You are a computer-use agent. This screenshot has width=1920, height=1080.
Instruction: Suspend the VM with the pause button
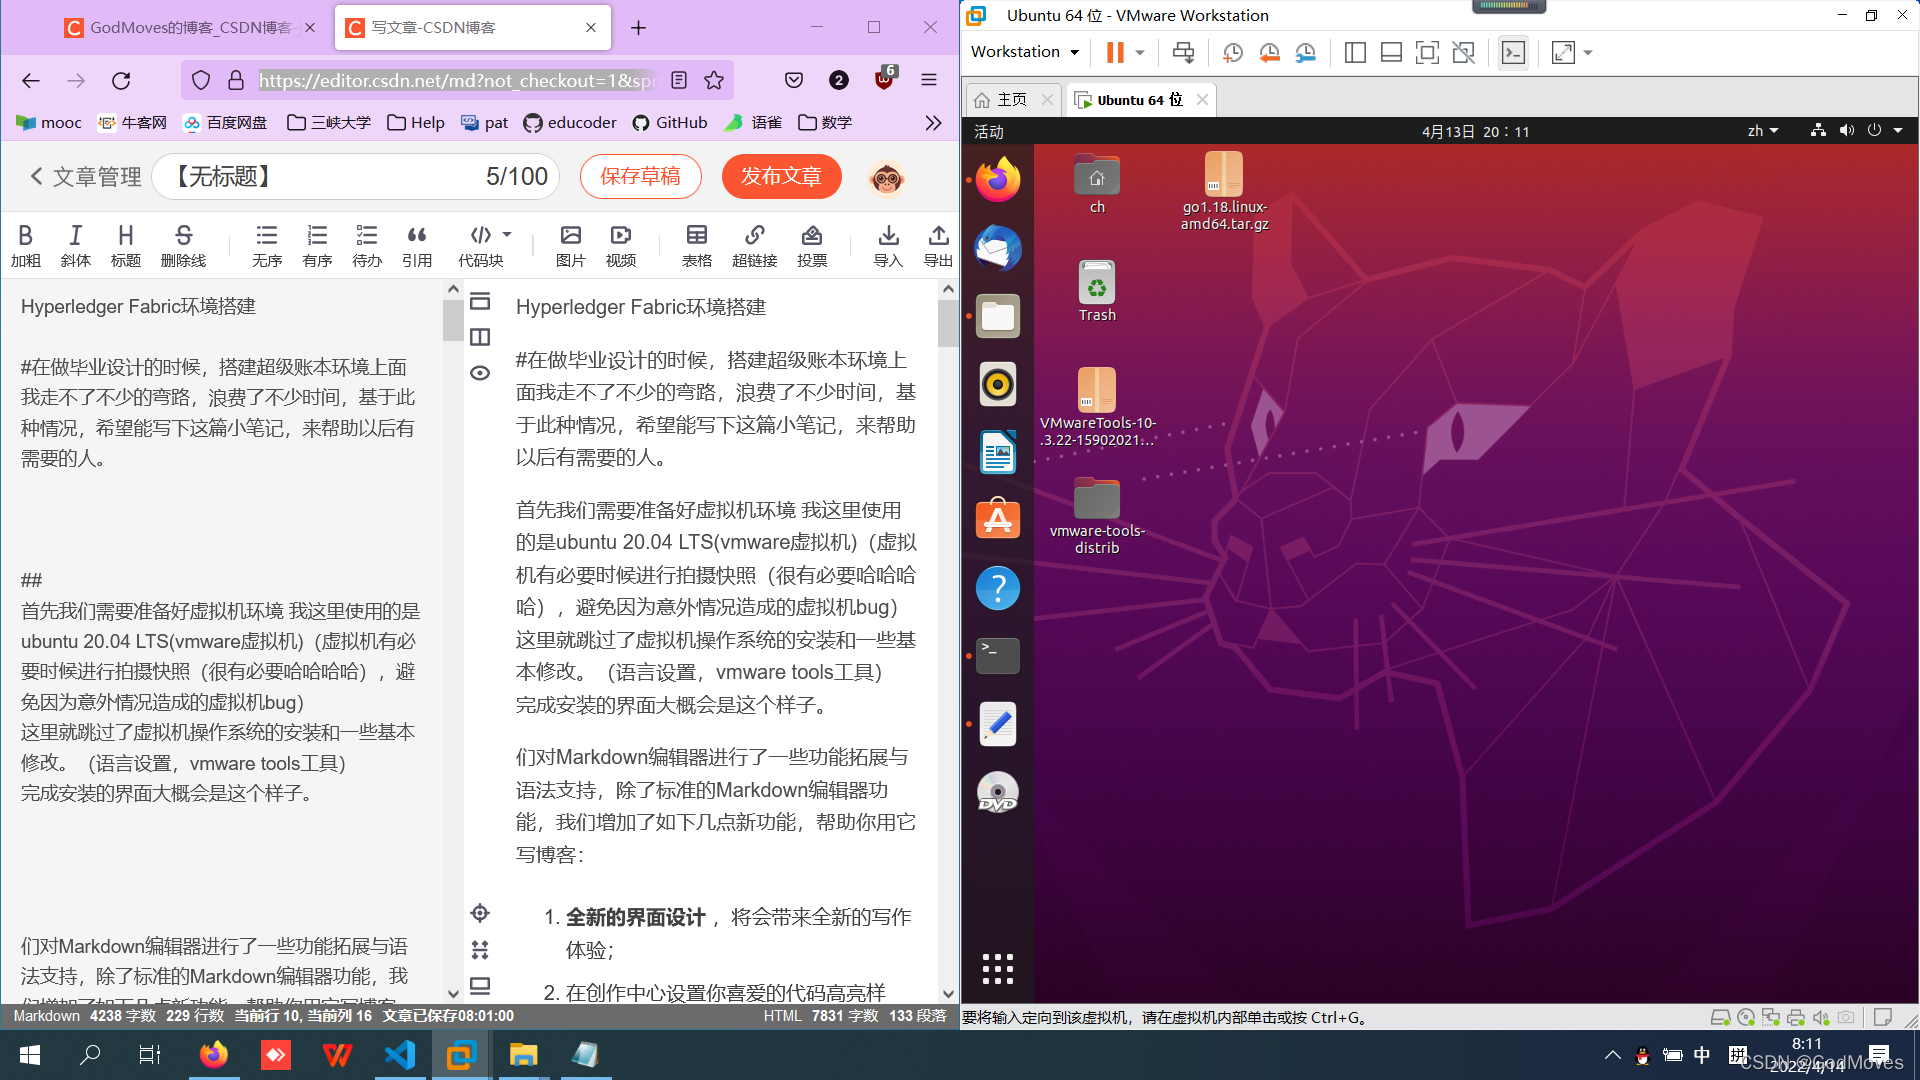(1113, 52)
